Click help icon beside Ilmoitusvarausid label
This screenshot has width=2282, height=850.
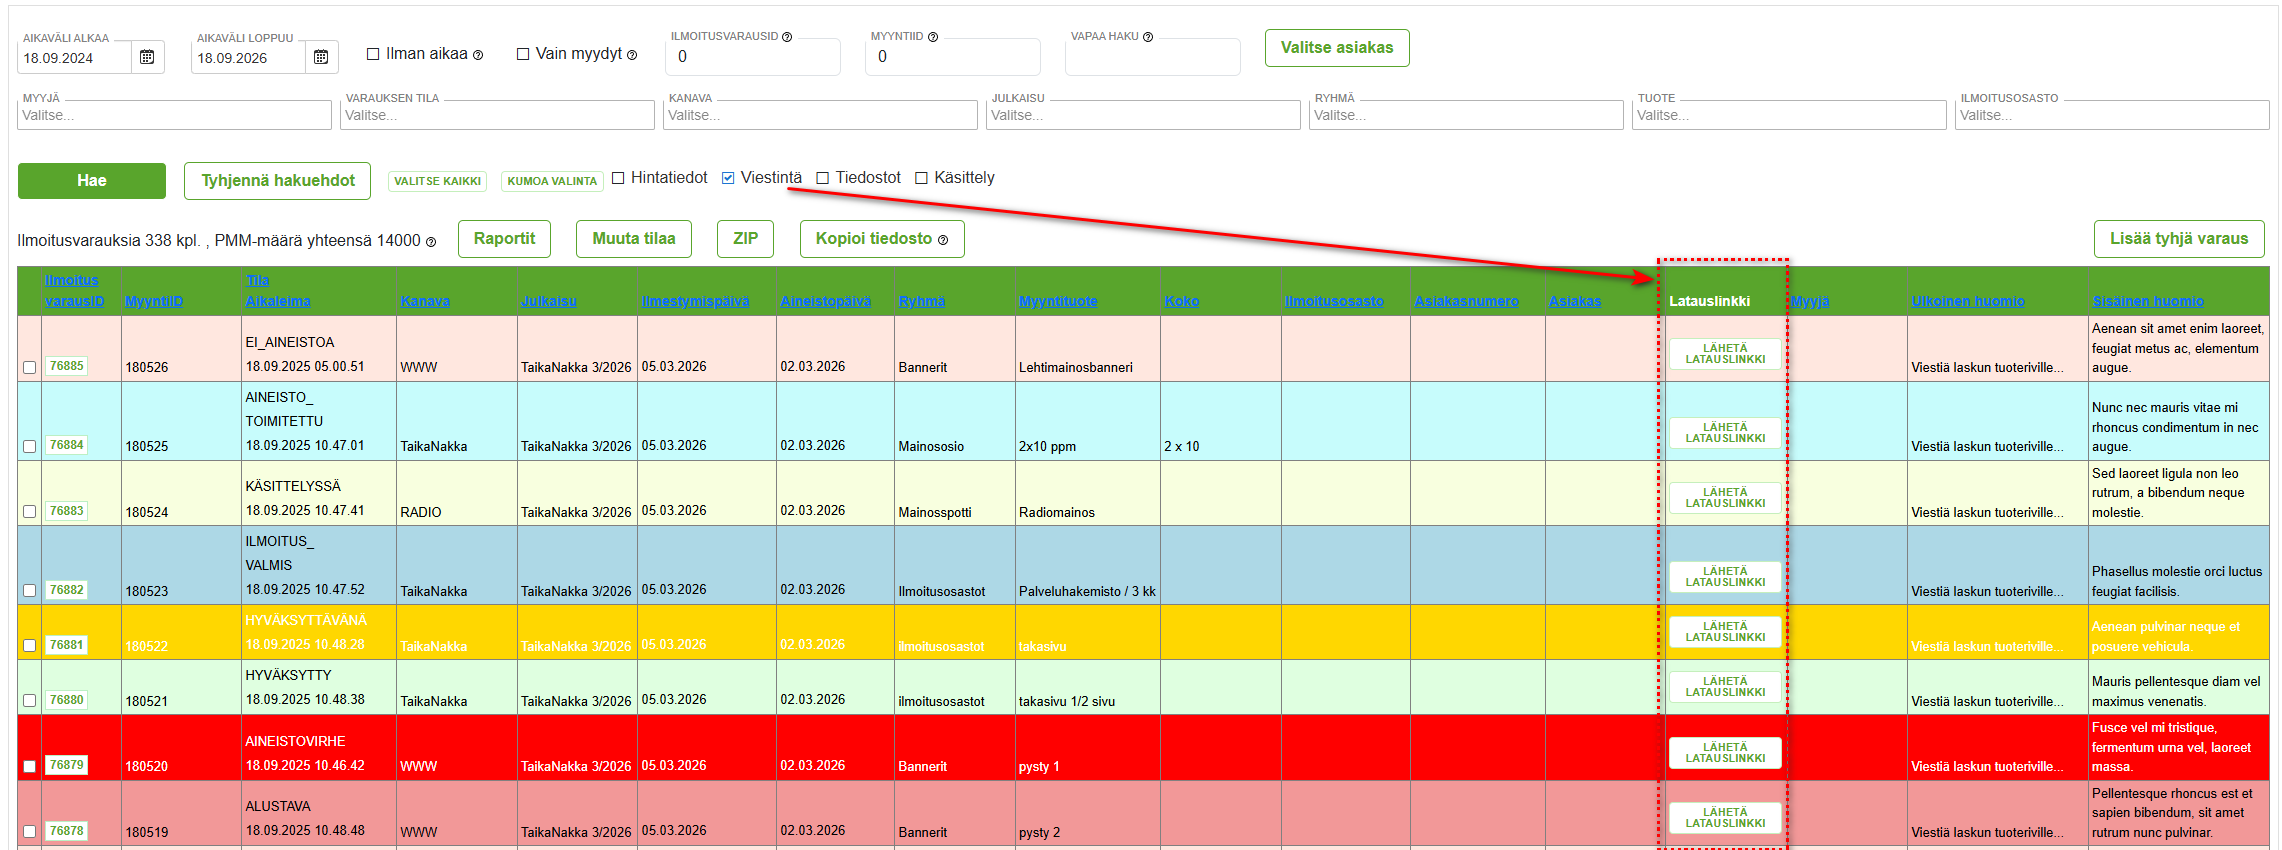coord(787,37)
